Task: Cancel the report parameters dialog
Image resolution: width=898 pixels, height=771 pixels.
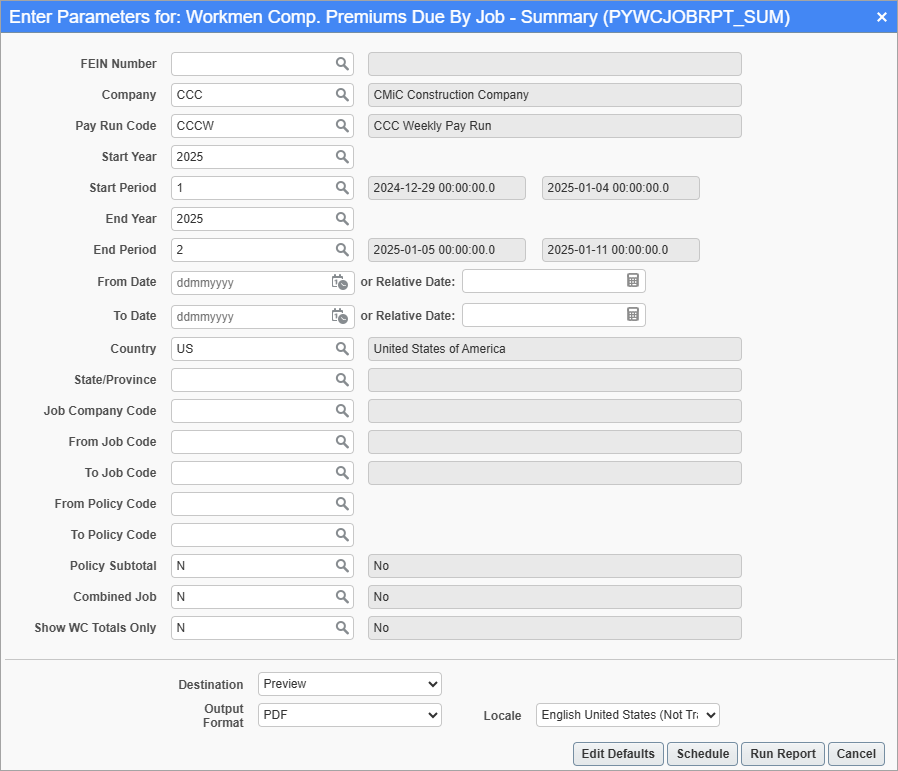Action: pyautogui.click(x=856, y=754)
